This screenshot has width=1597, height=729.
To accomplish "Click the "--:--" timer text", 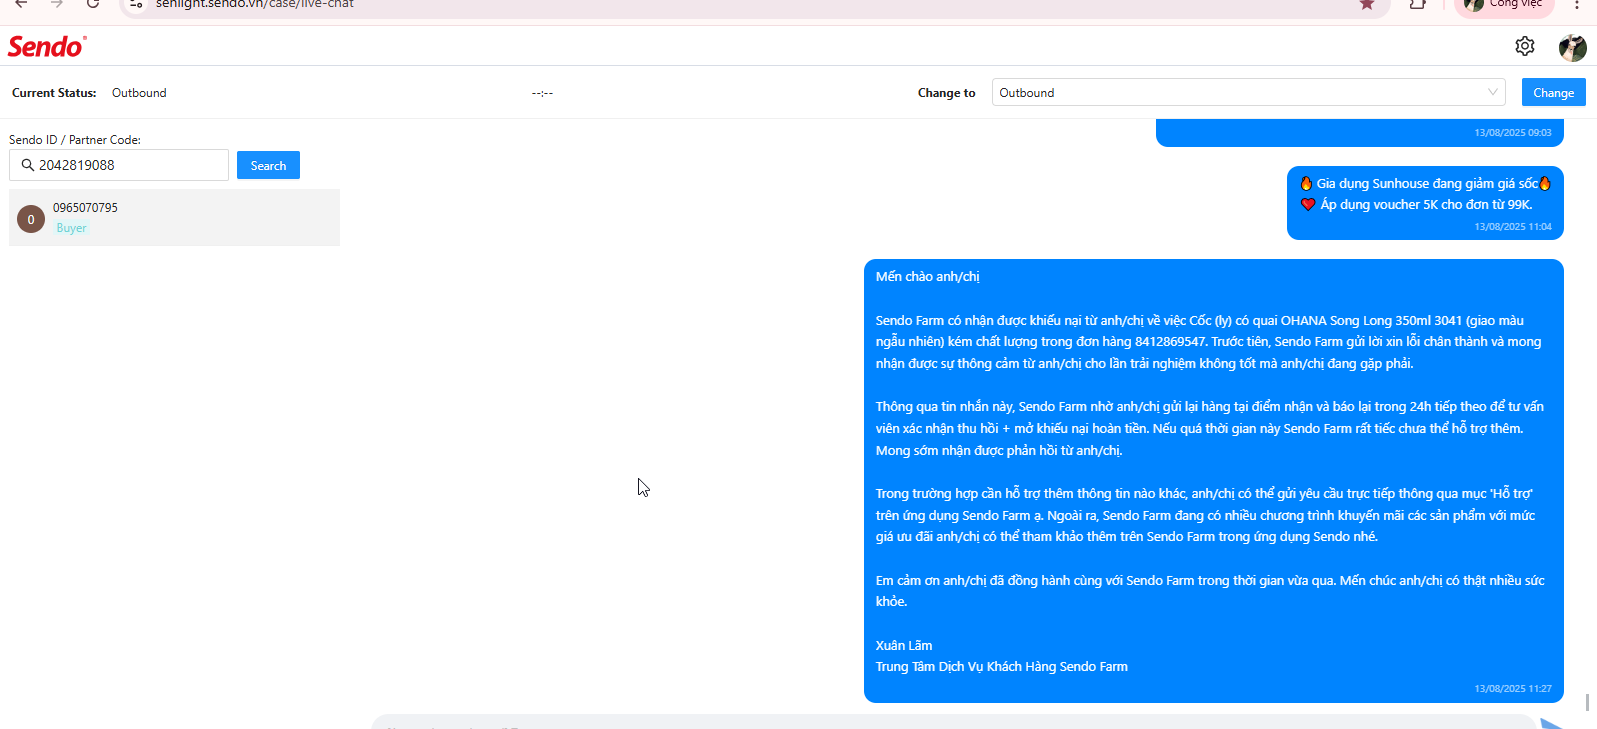I will click(x=542, y=93).
